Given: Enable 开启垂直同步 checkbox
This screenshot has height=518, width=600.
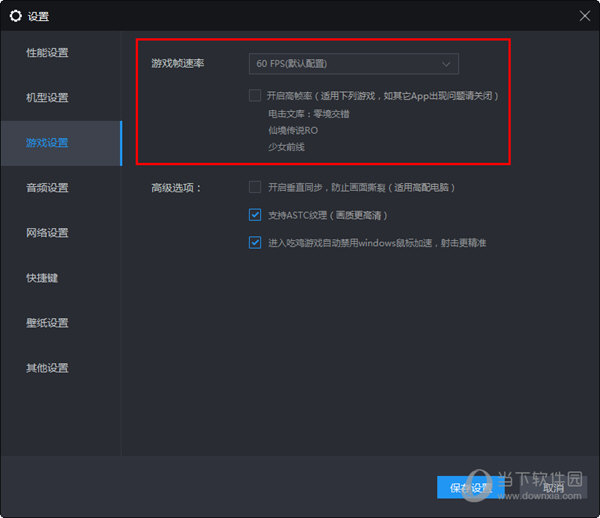Looking at the screenshot, I should click(x=255, y=187).
